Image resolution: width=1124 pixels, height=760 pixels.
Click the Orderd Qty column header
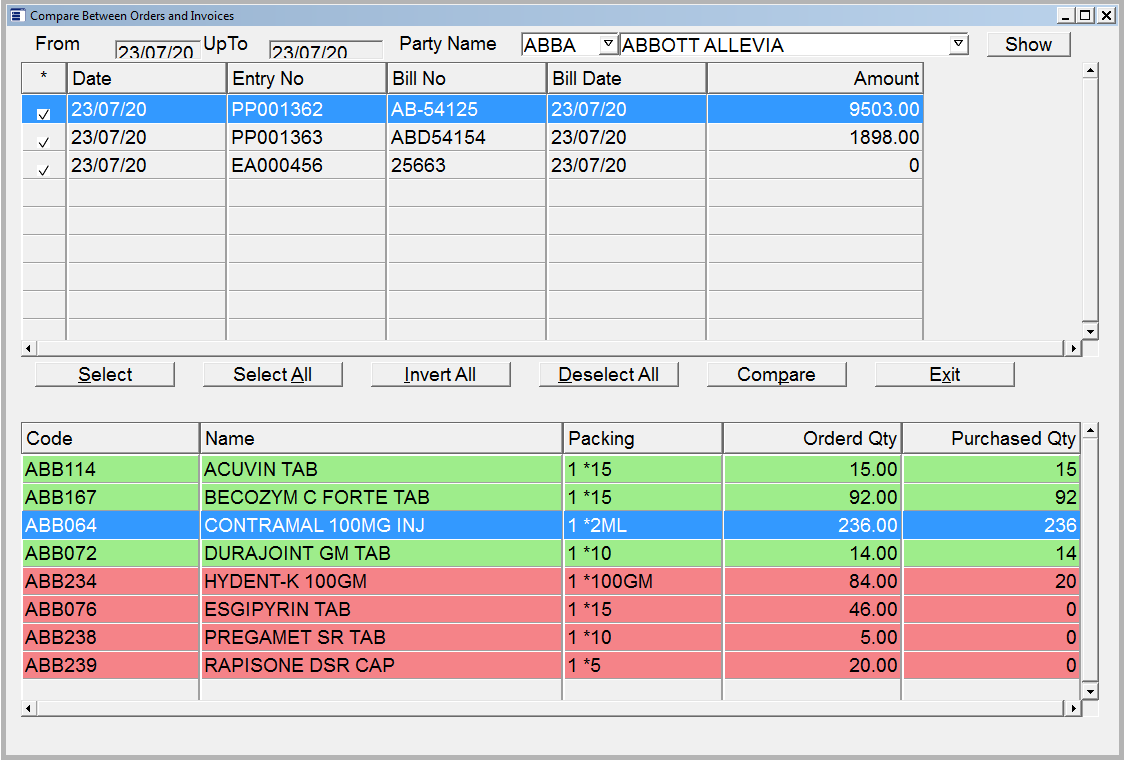tap(812, 438)
